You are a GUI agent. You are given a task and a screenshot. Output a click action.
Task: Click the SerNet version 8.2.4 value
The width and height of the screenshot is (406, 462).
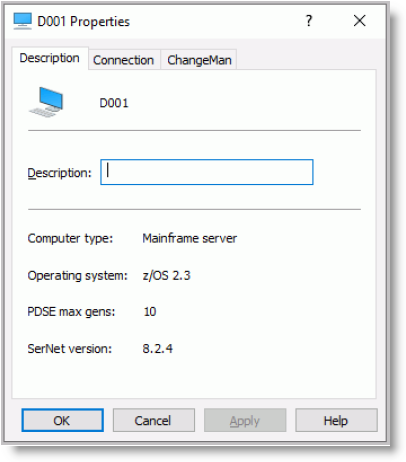(x=158, y=349)
